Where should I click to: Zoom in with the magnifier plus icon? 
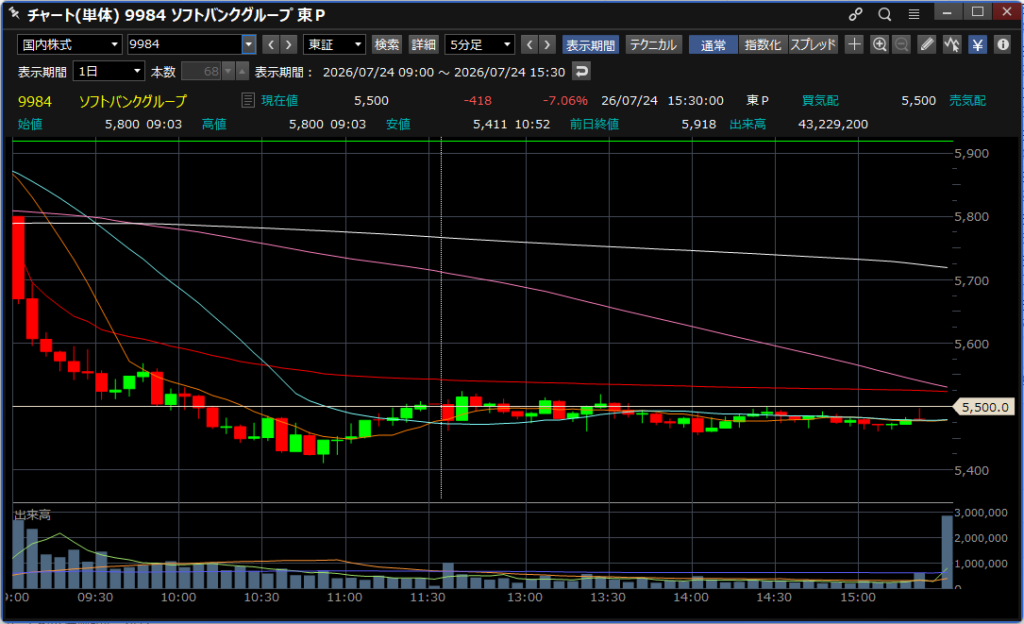click(x=880, y=44)
